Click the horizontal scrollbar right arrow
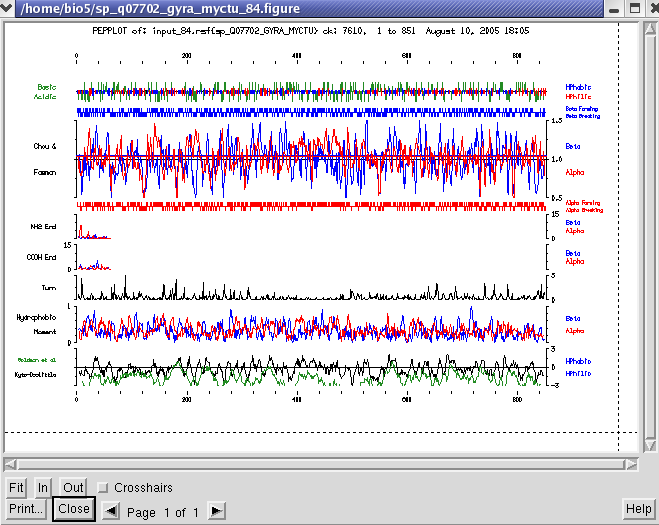 click(x=630, y=464)
